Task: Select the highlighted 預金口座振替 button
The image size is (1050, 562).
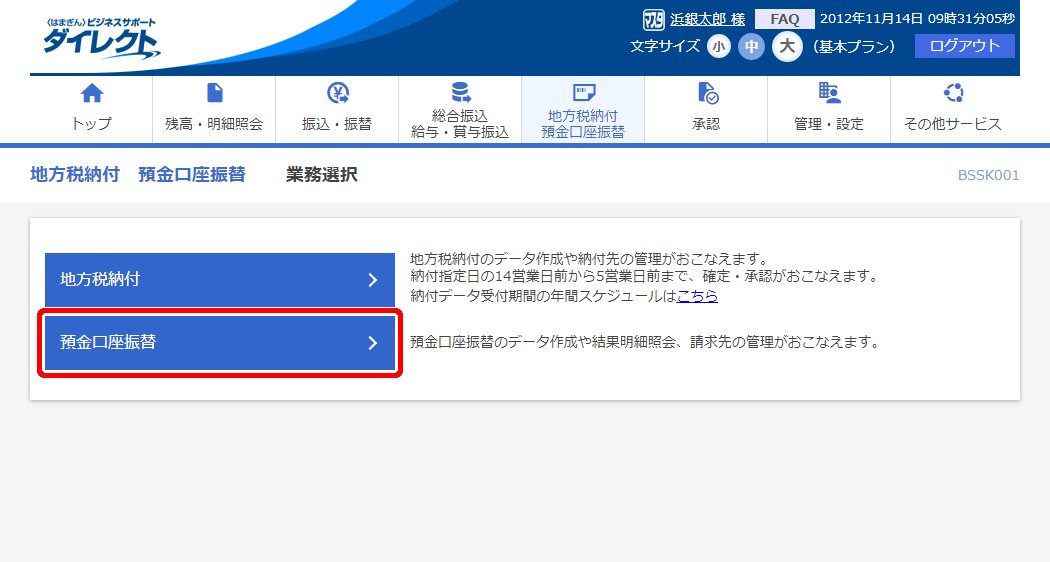Action: click(219, 343)
